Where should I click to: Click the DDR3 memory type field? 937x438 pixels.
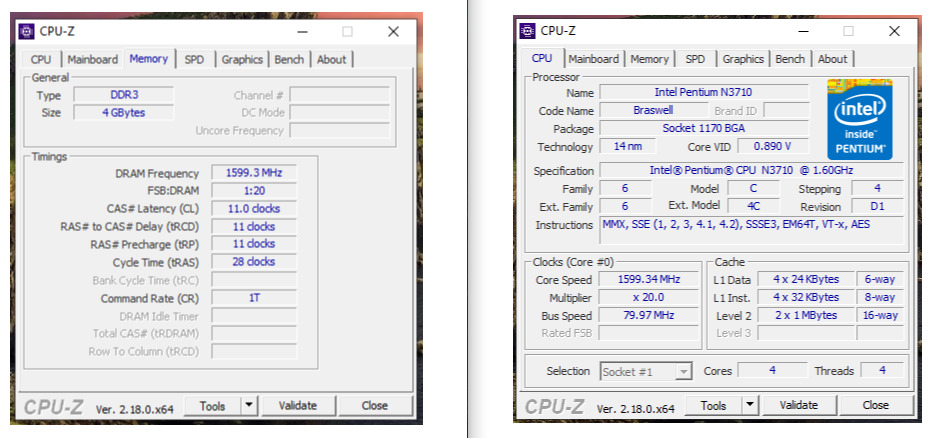(x=124, y=95)
